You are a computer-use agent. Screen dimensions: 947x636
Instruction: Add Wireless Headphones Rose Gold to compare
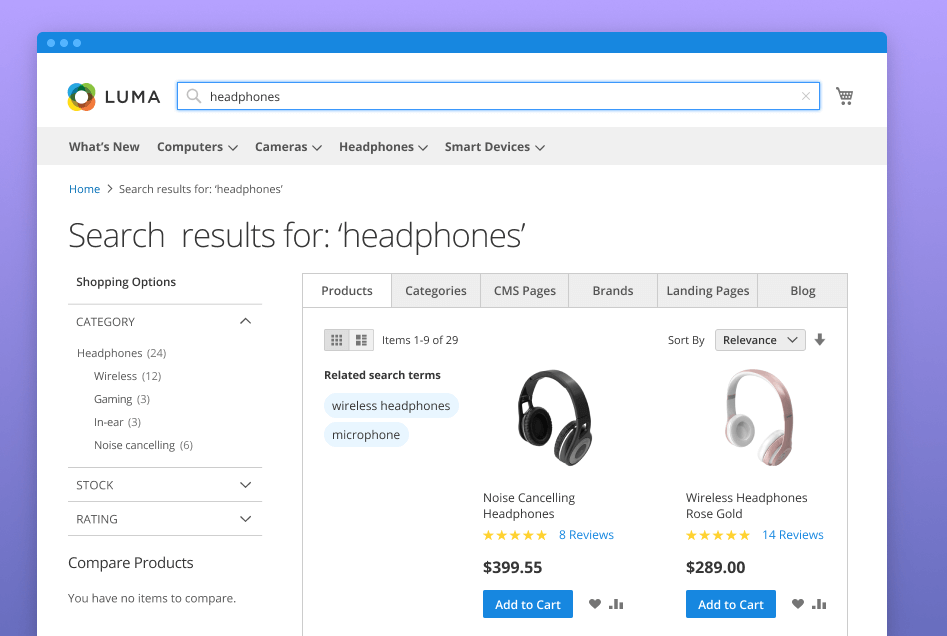819,603
